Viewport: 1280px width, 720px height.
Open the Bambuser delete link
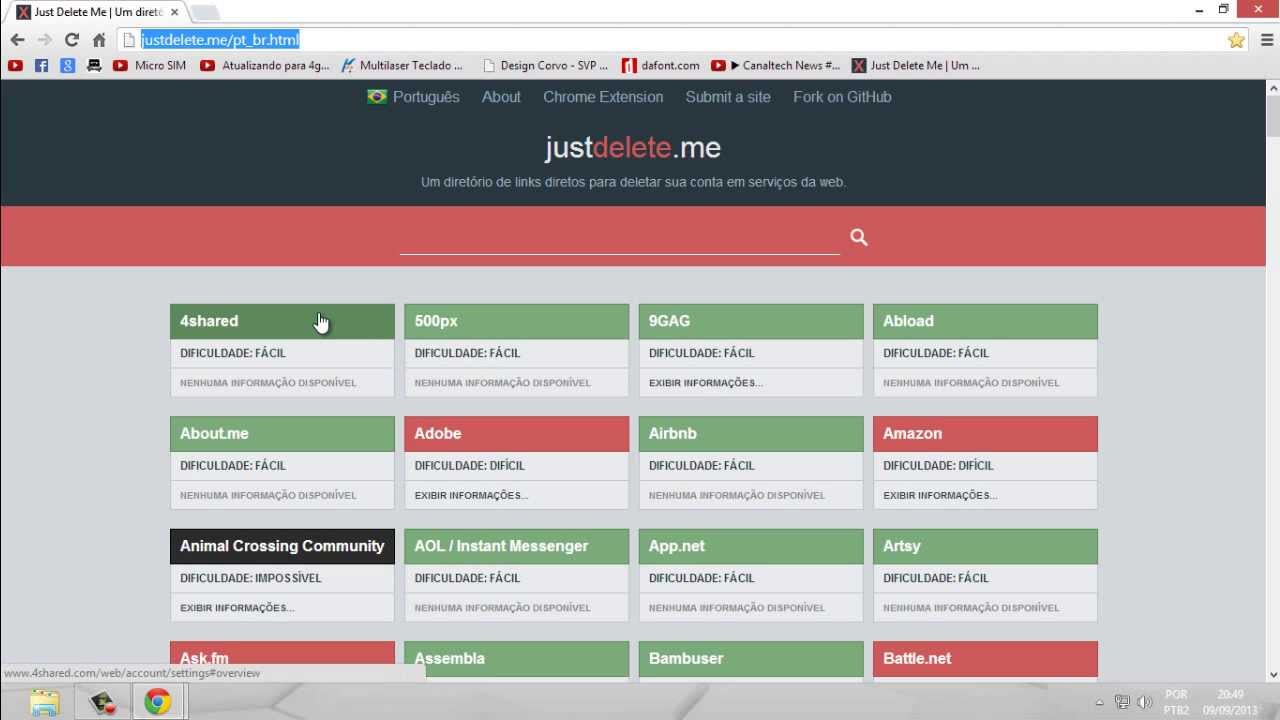pyautogui.click(x=751, y=659)
